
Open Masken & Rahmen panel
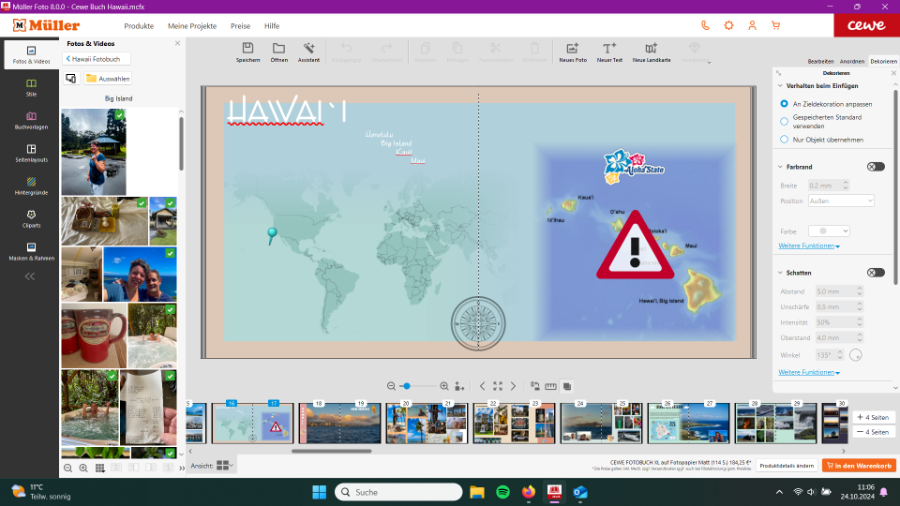point(31,250)
